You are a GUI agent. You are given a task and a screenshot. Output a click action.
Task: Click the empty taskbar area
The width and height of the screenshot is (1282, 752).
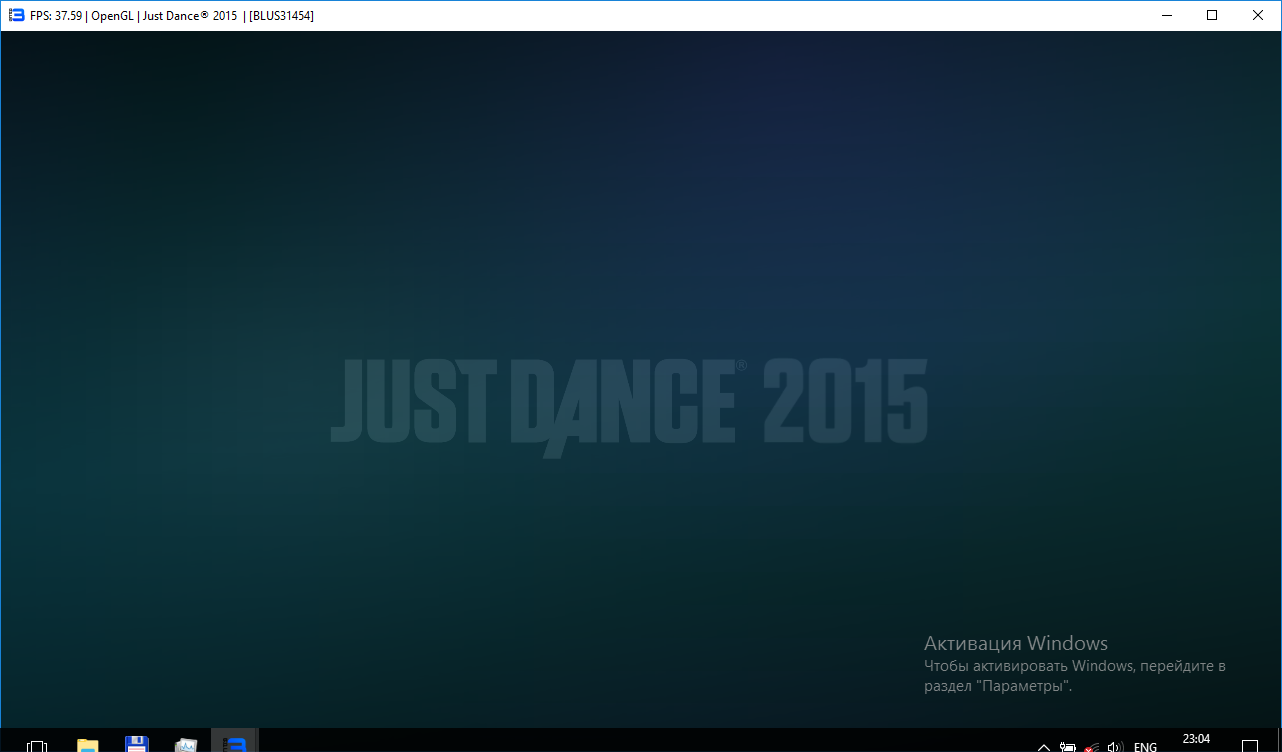(640, 742)
